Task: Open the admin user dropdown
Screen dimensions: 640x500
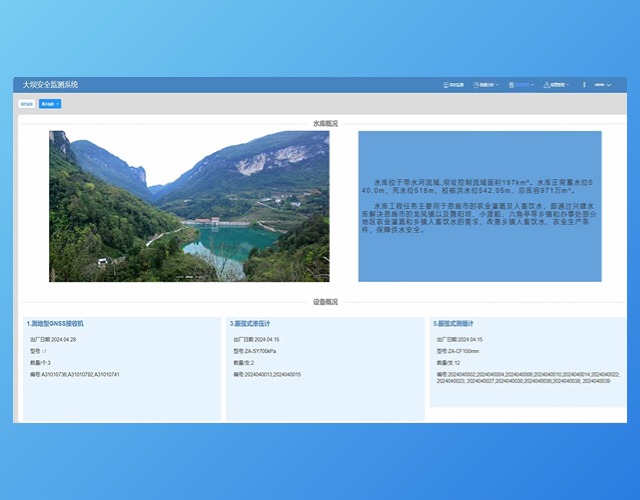Action: (603, 85)
